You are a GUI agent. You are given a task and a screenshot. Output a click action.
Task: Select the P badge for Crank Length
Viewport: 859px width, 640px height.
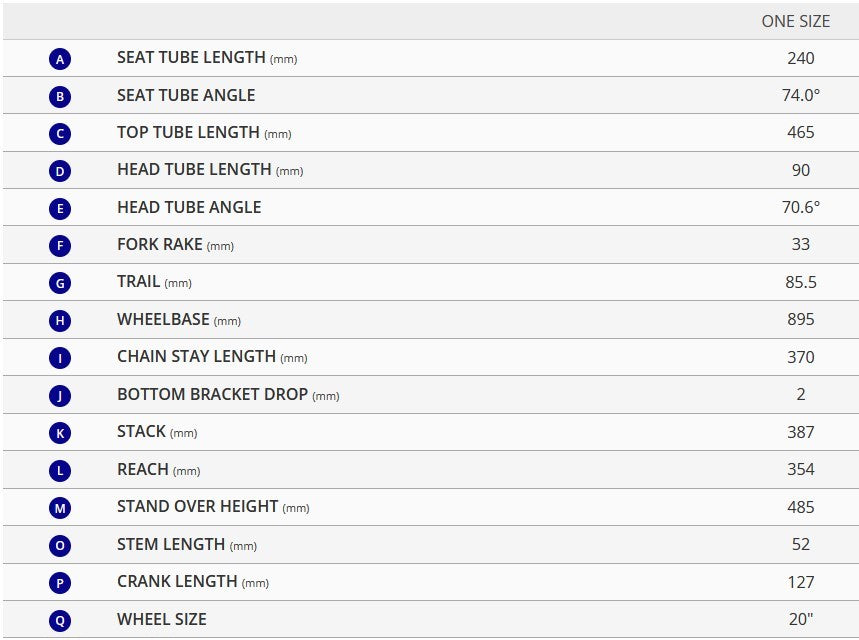(60, 583)
